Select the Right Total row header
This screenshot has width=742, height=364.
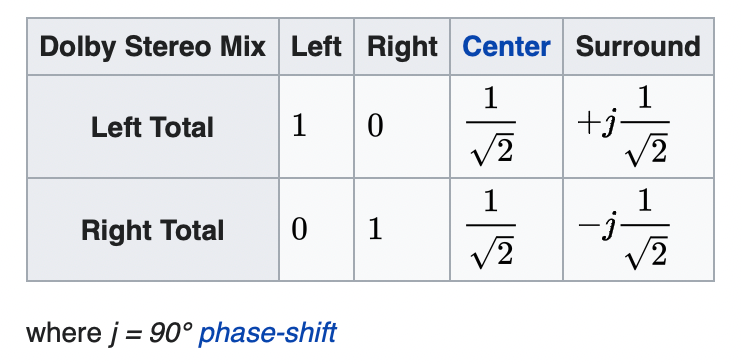pyautogui.click(x=153, y=230)
